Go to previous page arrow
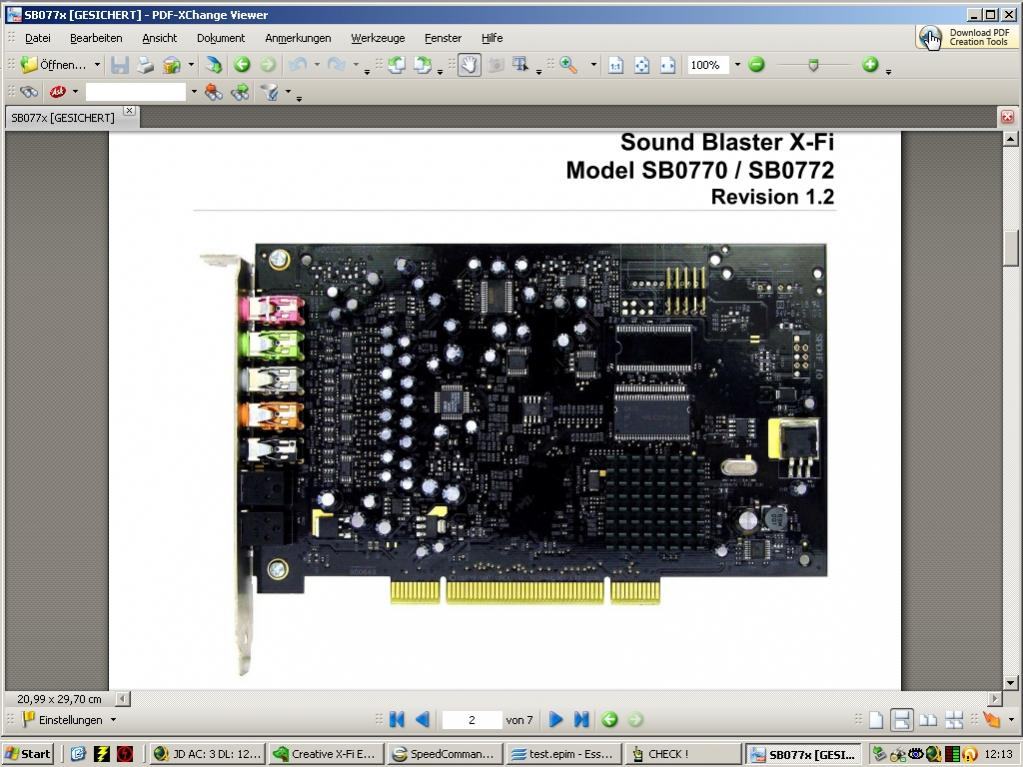 click(422, 719)
